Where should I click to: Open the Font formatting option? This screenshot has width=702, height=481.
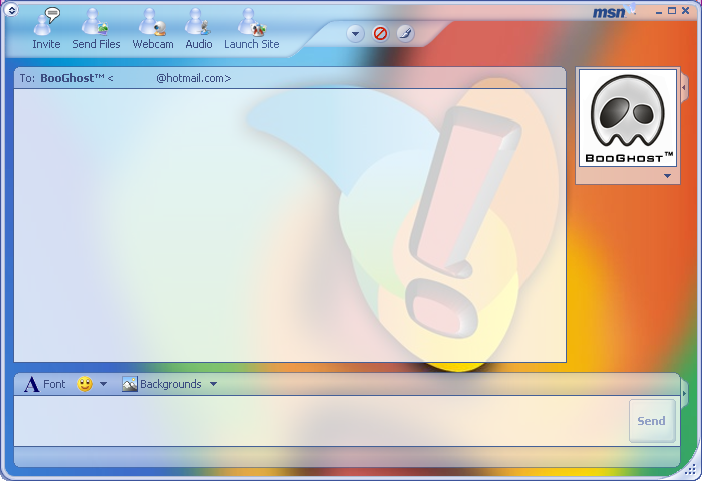(45, 384)
